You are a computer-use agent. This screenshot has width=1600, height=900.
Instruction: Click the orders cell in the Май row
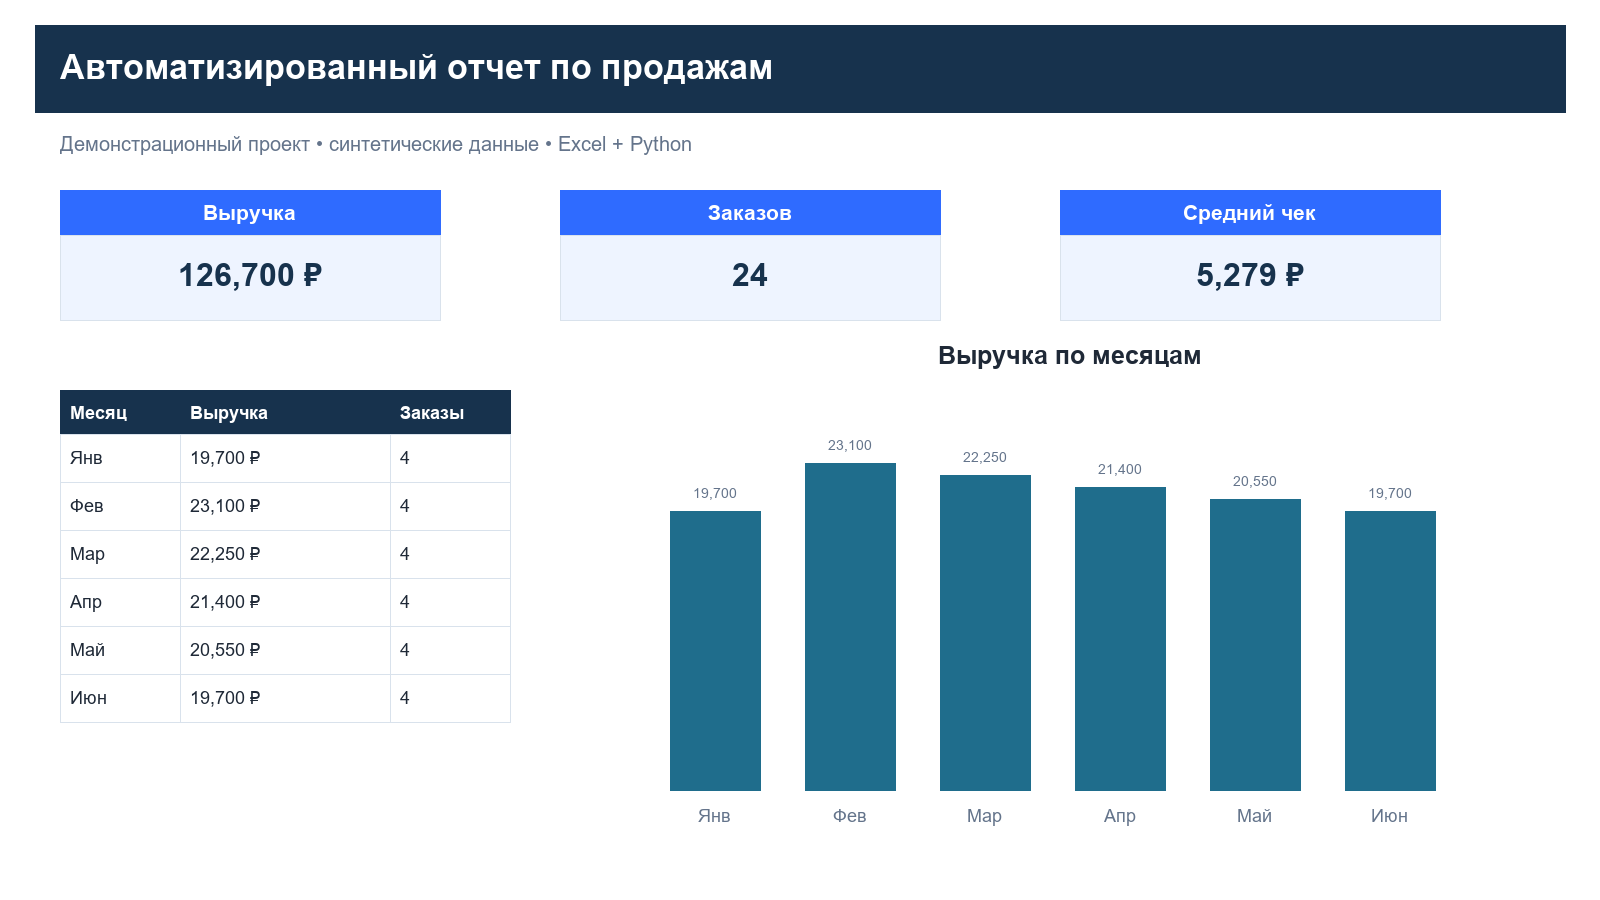click(x=450, y=650)
